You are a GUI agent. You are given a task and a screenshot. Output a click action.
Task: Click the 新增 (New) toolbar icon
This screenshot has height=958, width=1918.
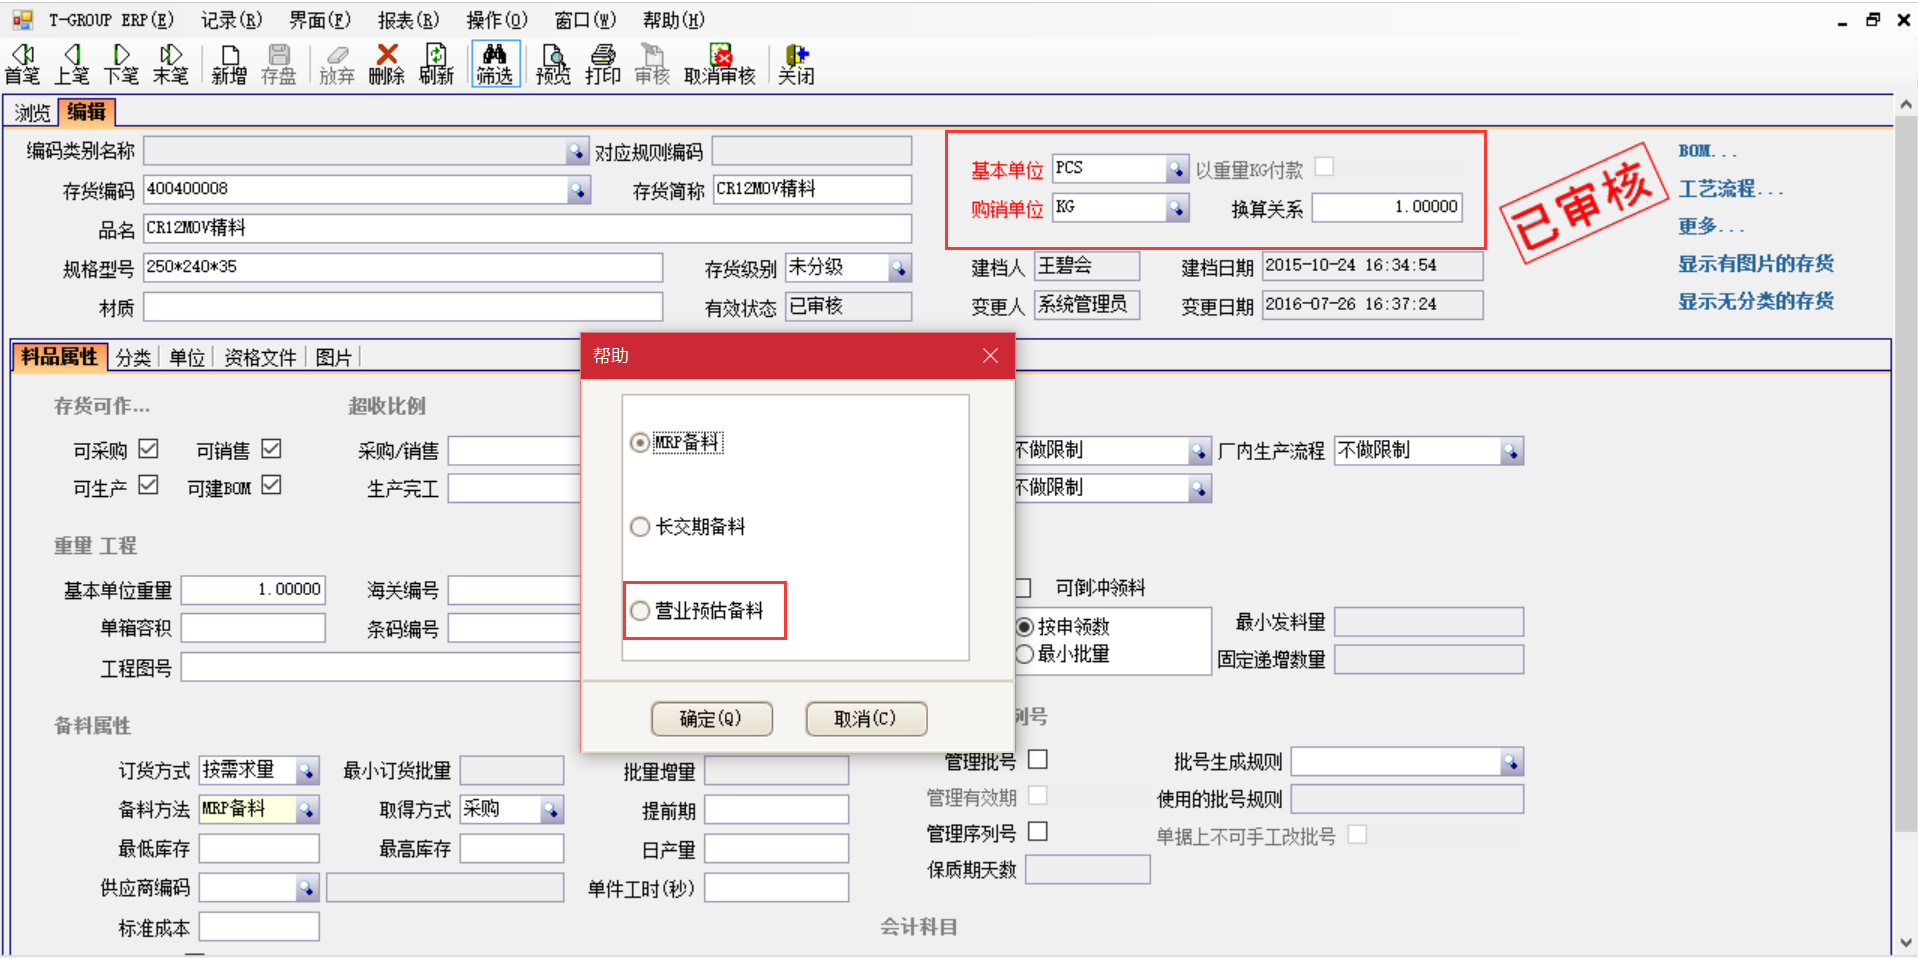(x=228, y=63)
